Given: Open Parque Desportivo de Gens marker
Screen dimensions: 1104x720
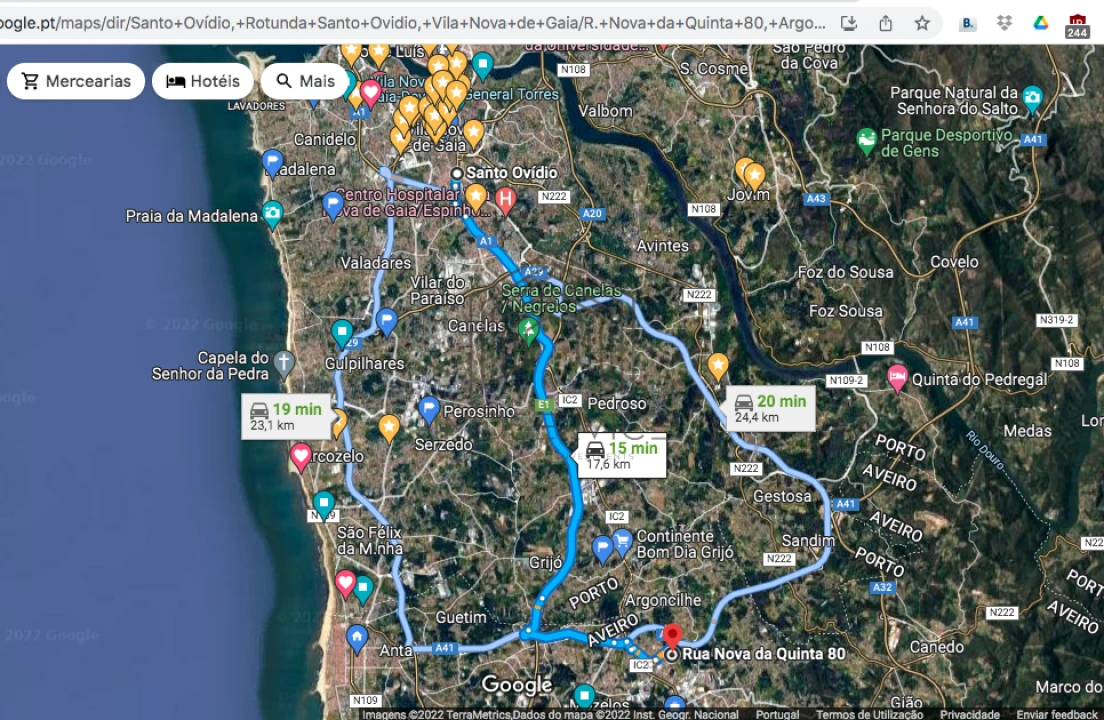Looking at the screenshot, I should click(866, 140).
